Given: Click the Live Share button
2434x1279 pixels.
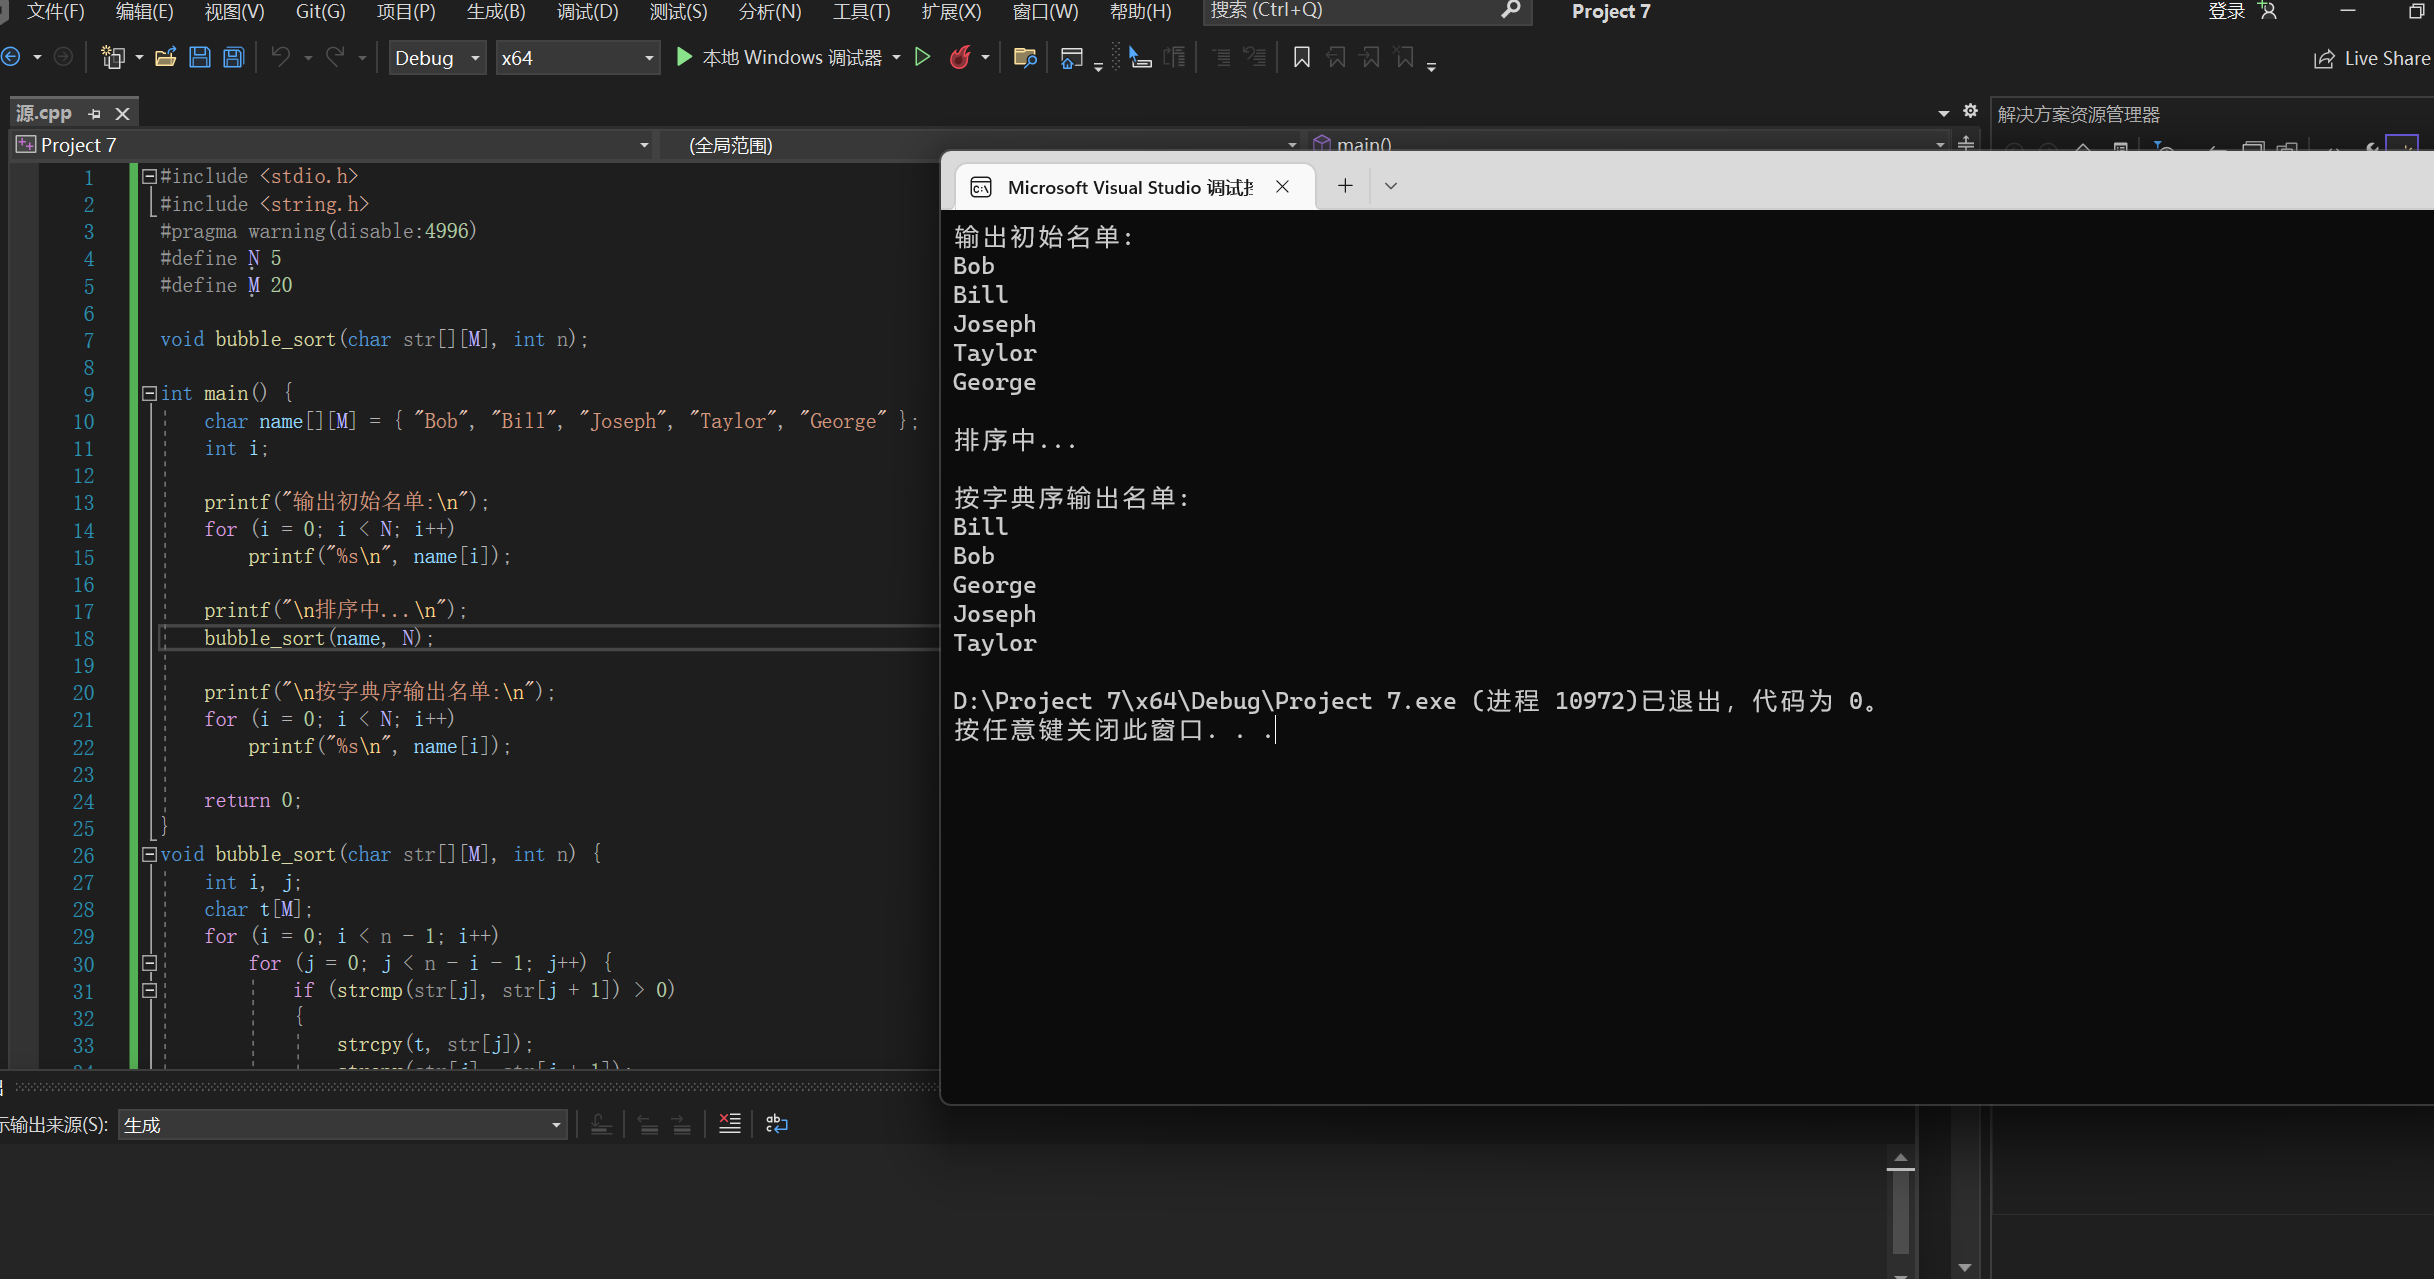Looking at the screenshot, I should pyautogui.click(x=2372, y=58).
